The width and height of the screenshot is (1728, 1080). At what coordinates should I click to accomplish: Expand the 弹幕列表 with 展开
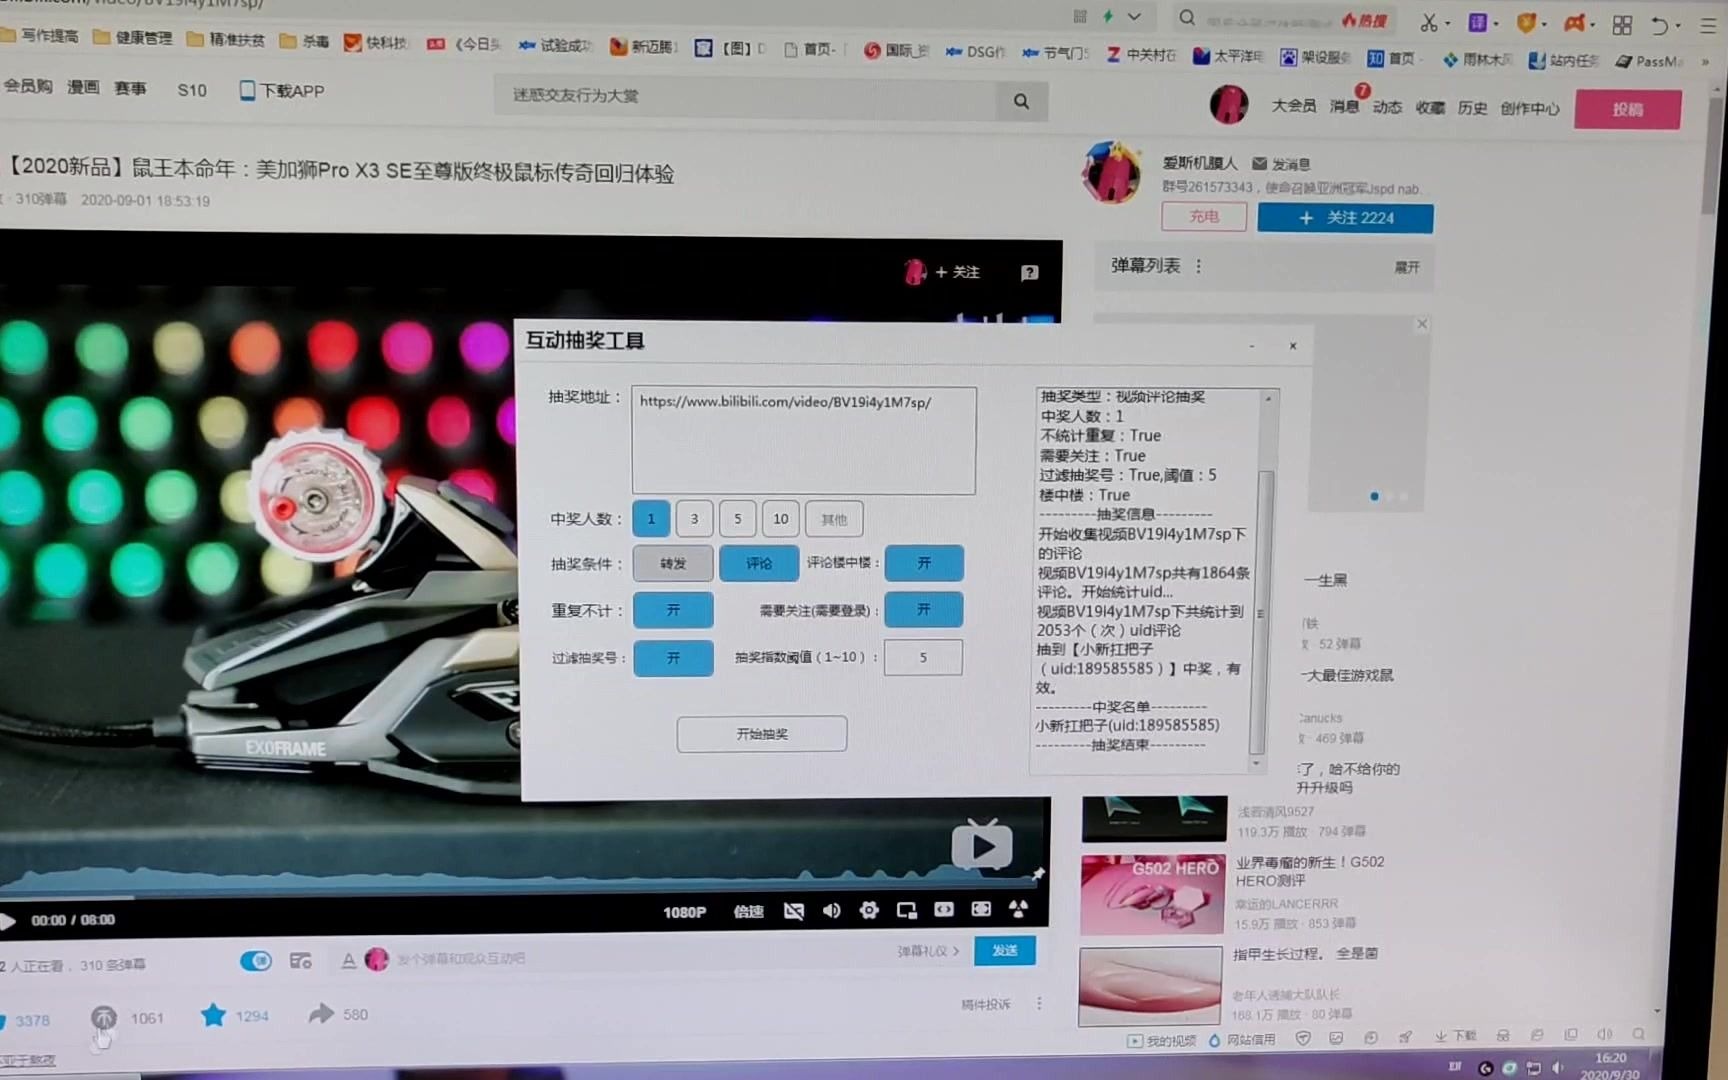pos(1407,267)
